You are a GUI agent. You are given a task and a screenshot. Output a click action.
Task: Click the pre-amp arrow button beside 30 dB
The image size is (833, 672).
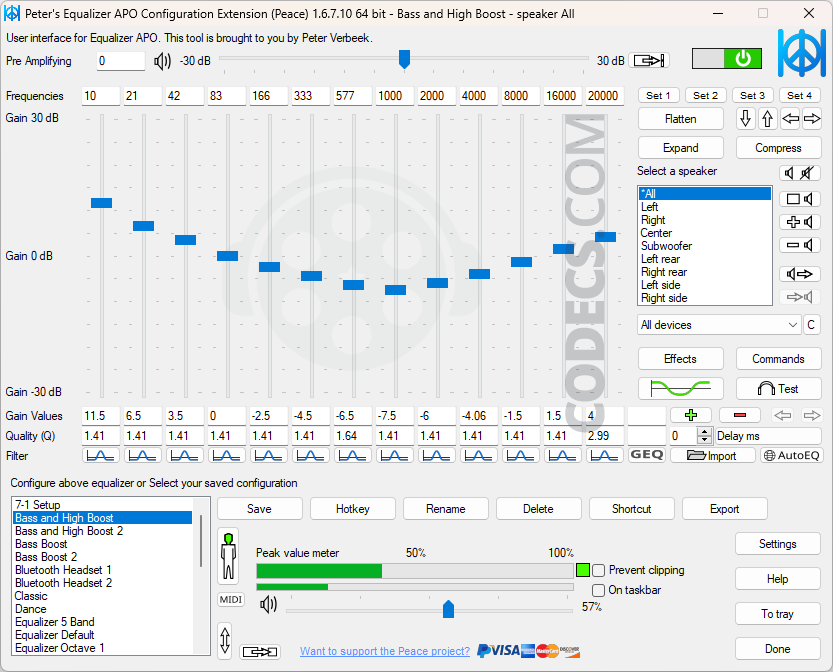pyautogui.click(x=649, y=61)
